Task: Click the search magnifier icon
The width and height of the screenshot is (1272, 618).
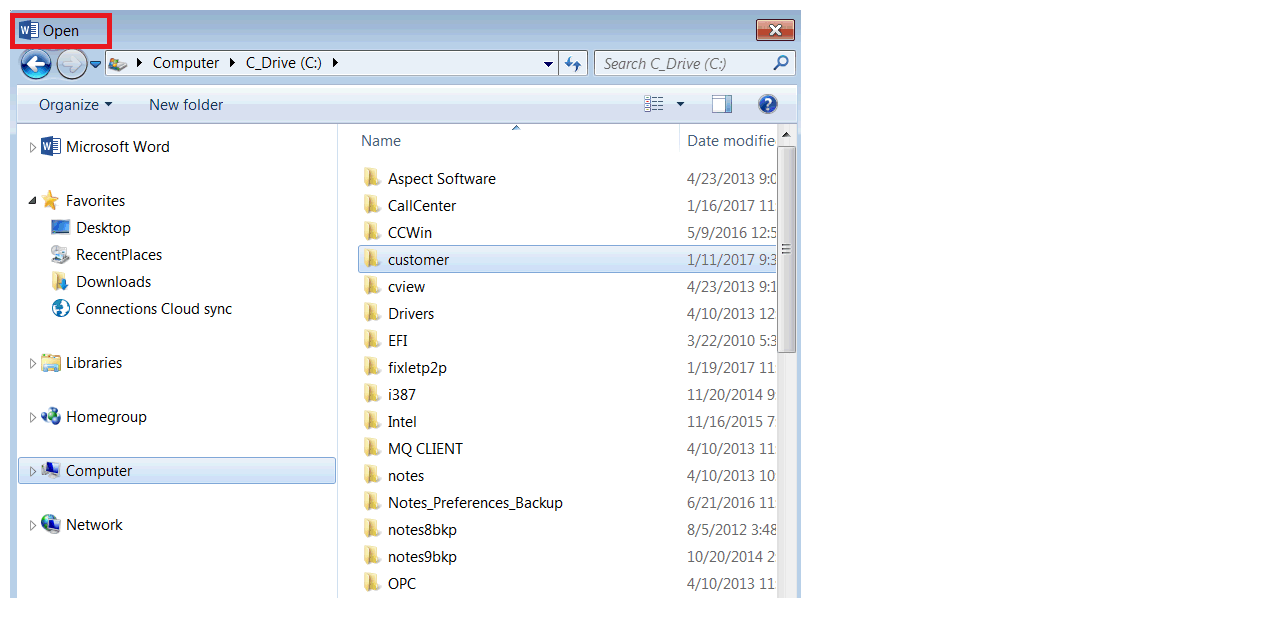Action: tap(781, 63)
